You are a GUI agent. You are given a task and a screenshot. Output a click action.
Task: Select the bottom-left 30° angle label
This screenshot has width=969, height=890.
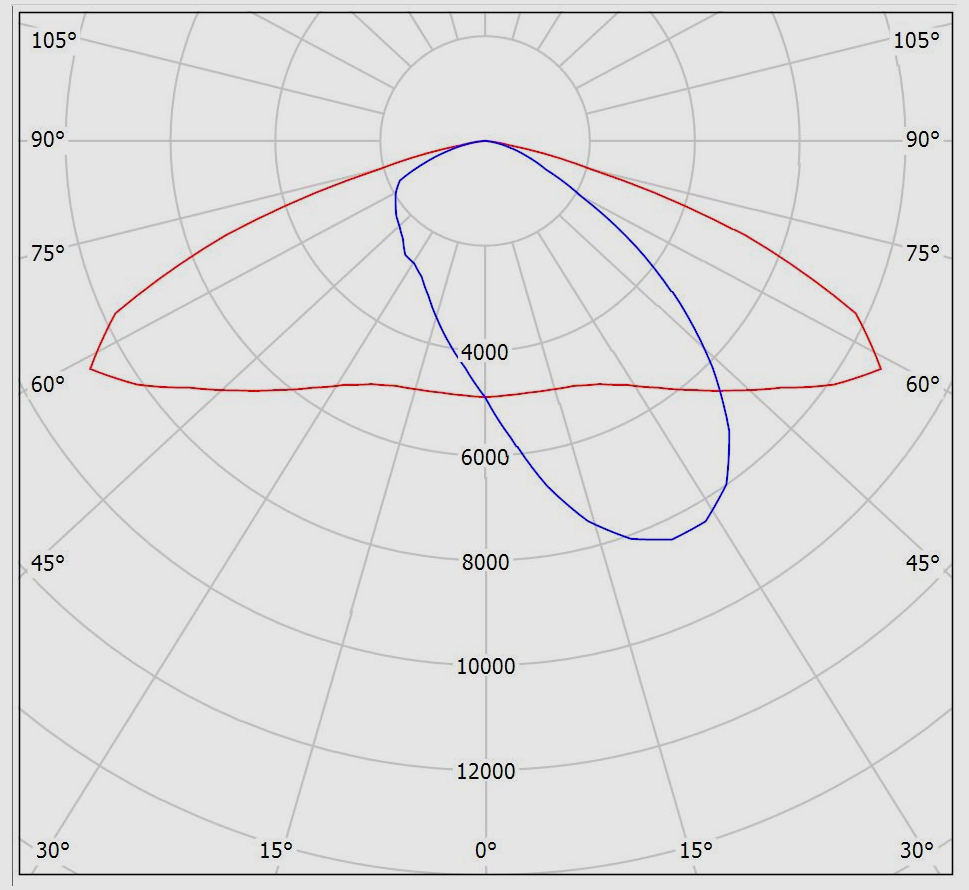tap(53, 850)
